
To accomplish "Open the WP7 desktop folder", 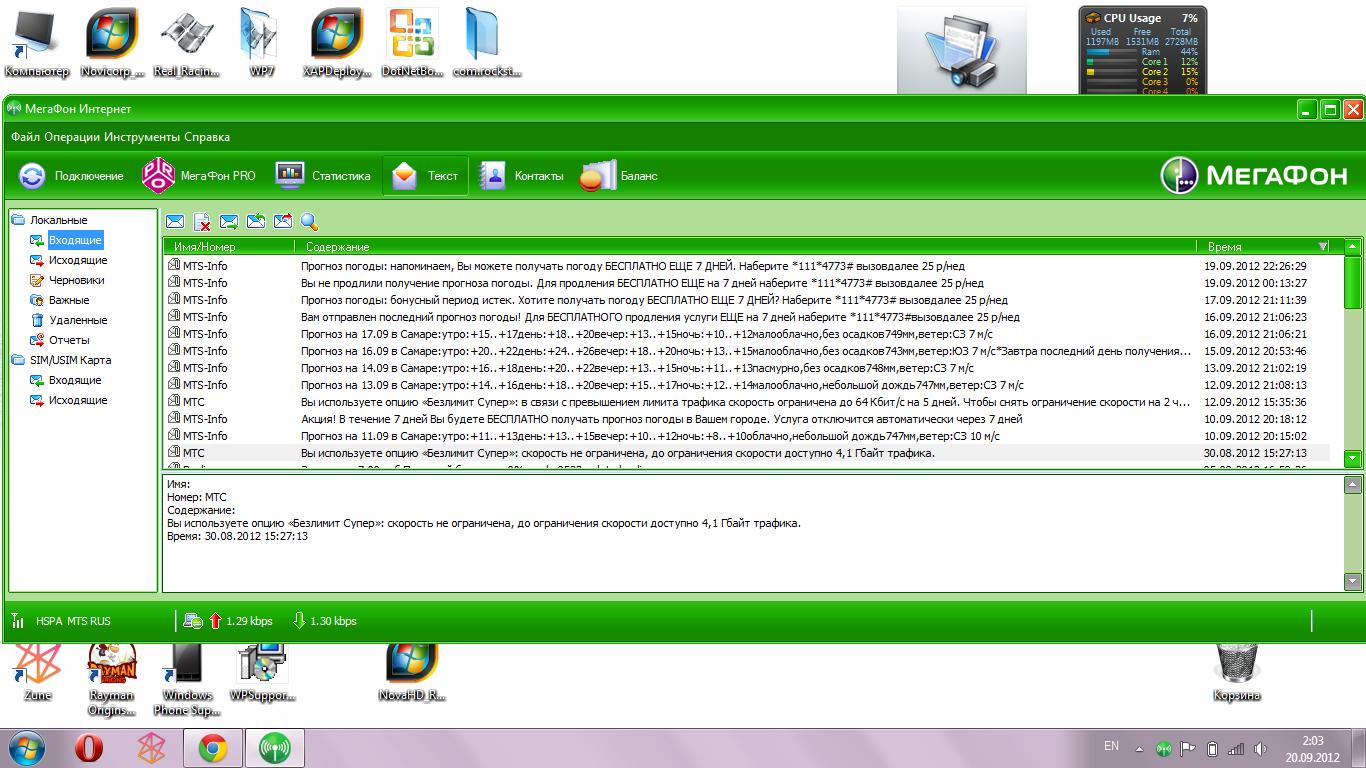I will click(x=262, y=43).
